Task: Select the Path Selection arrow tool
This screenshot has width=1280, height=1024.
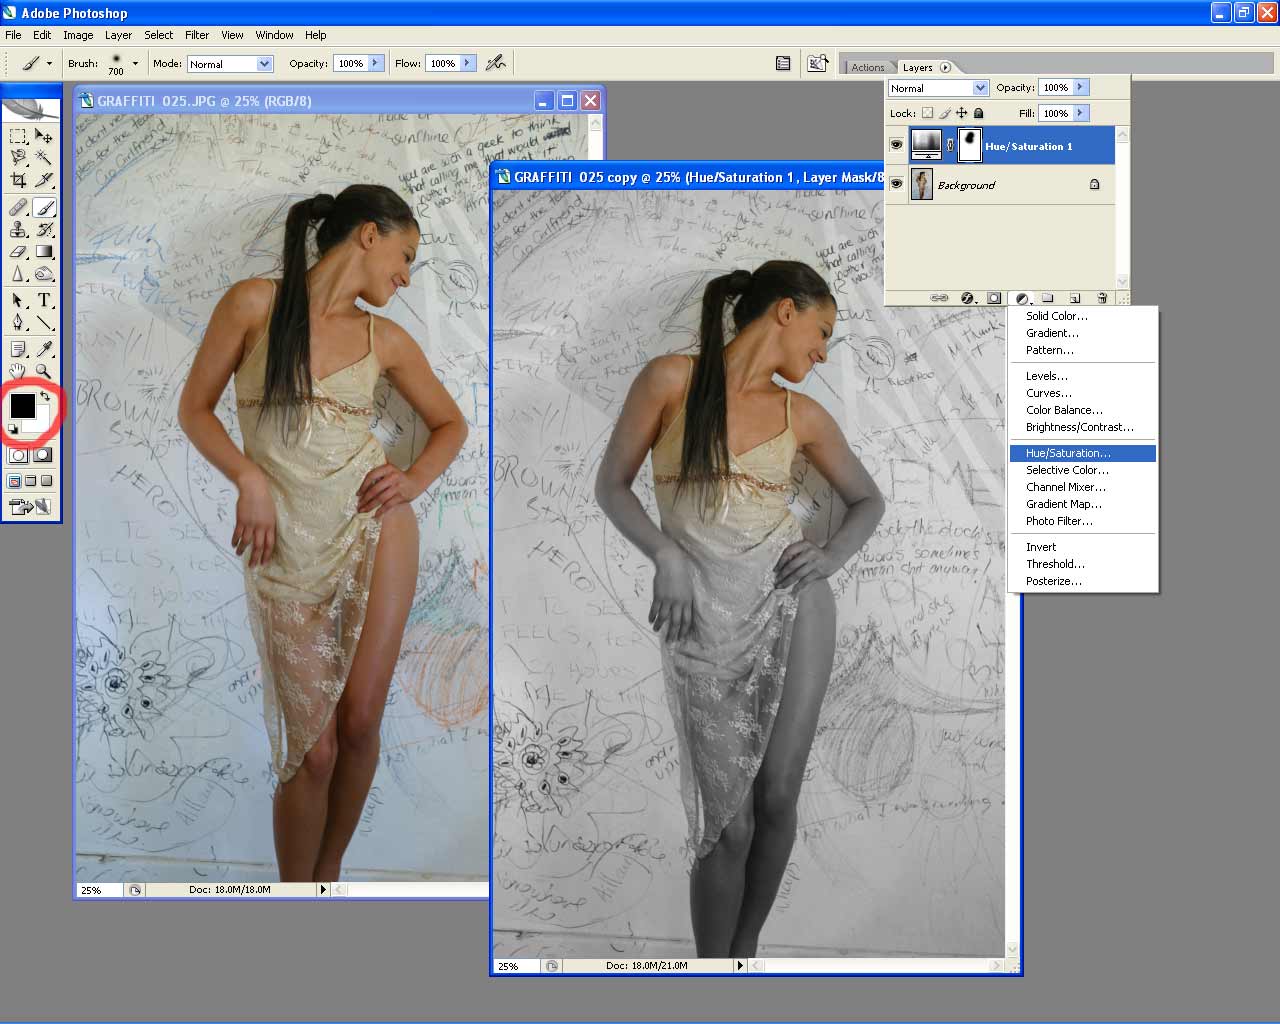Action: click(18, 300)
